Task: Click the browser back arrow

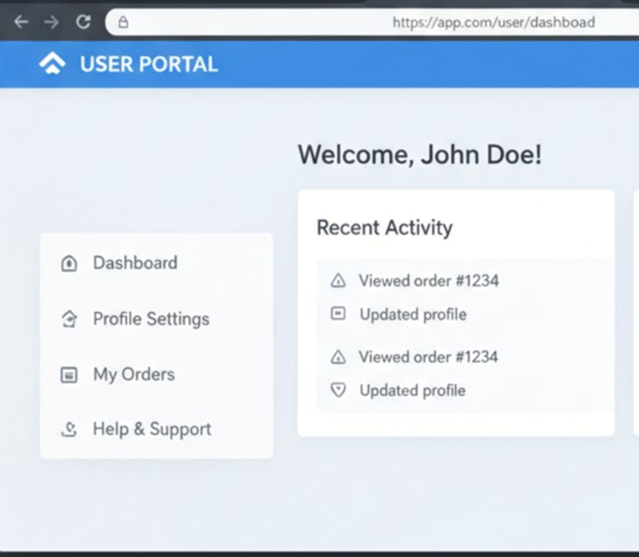Action: [21, 21]
